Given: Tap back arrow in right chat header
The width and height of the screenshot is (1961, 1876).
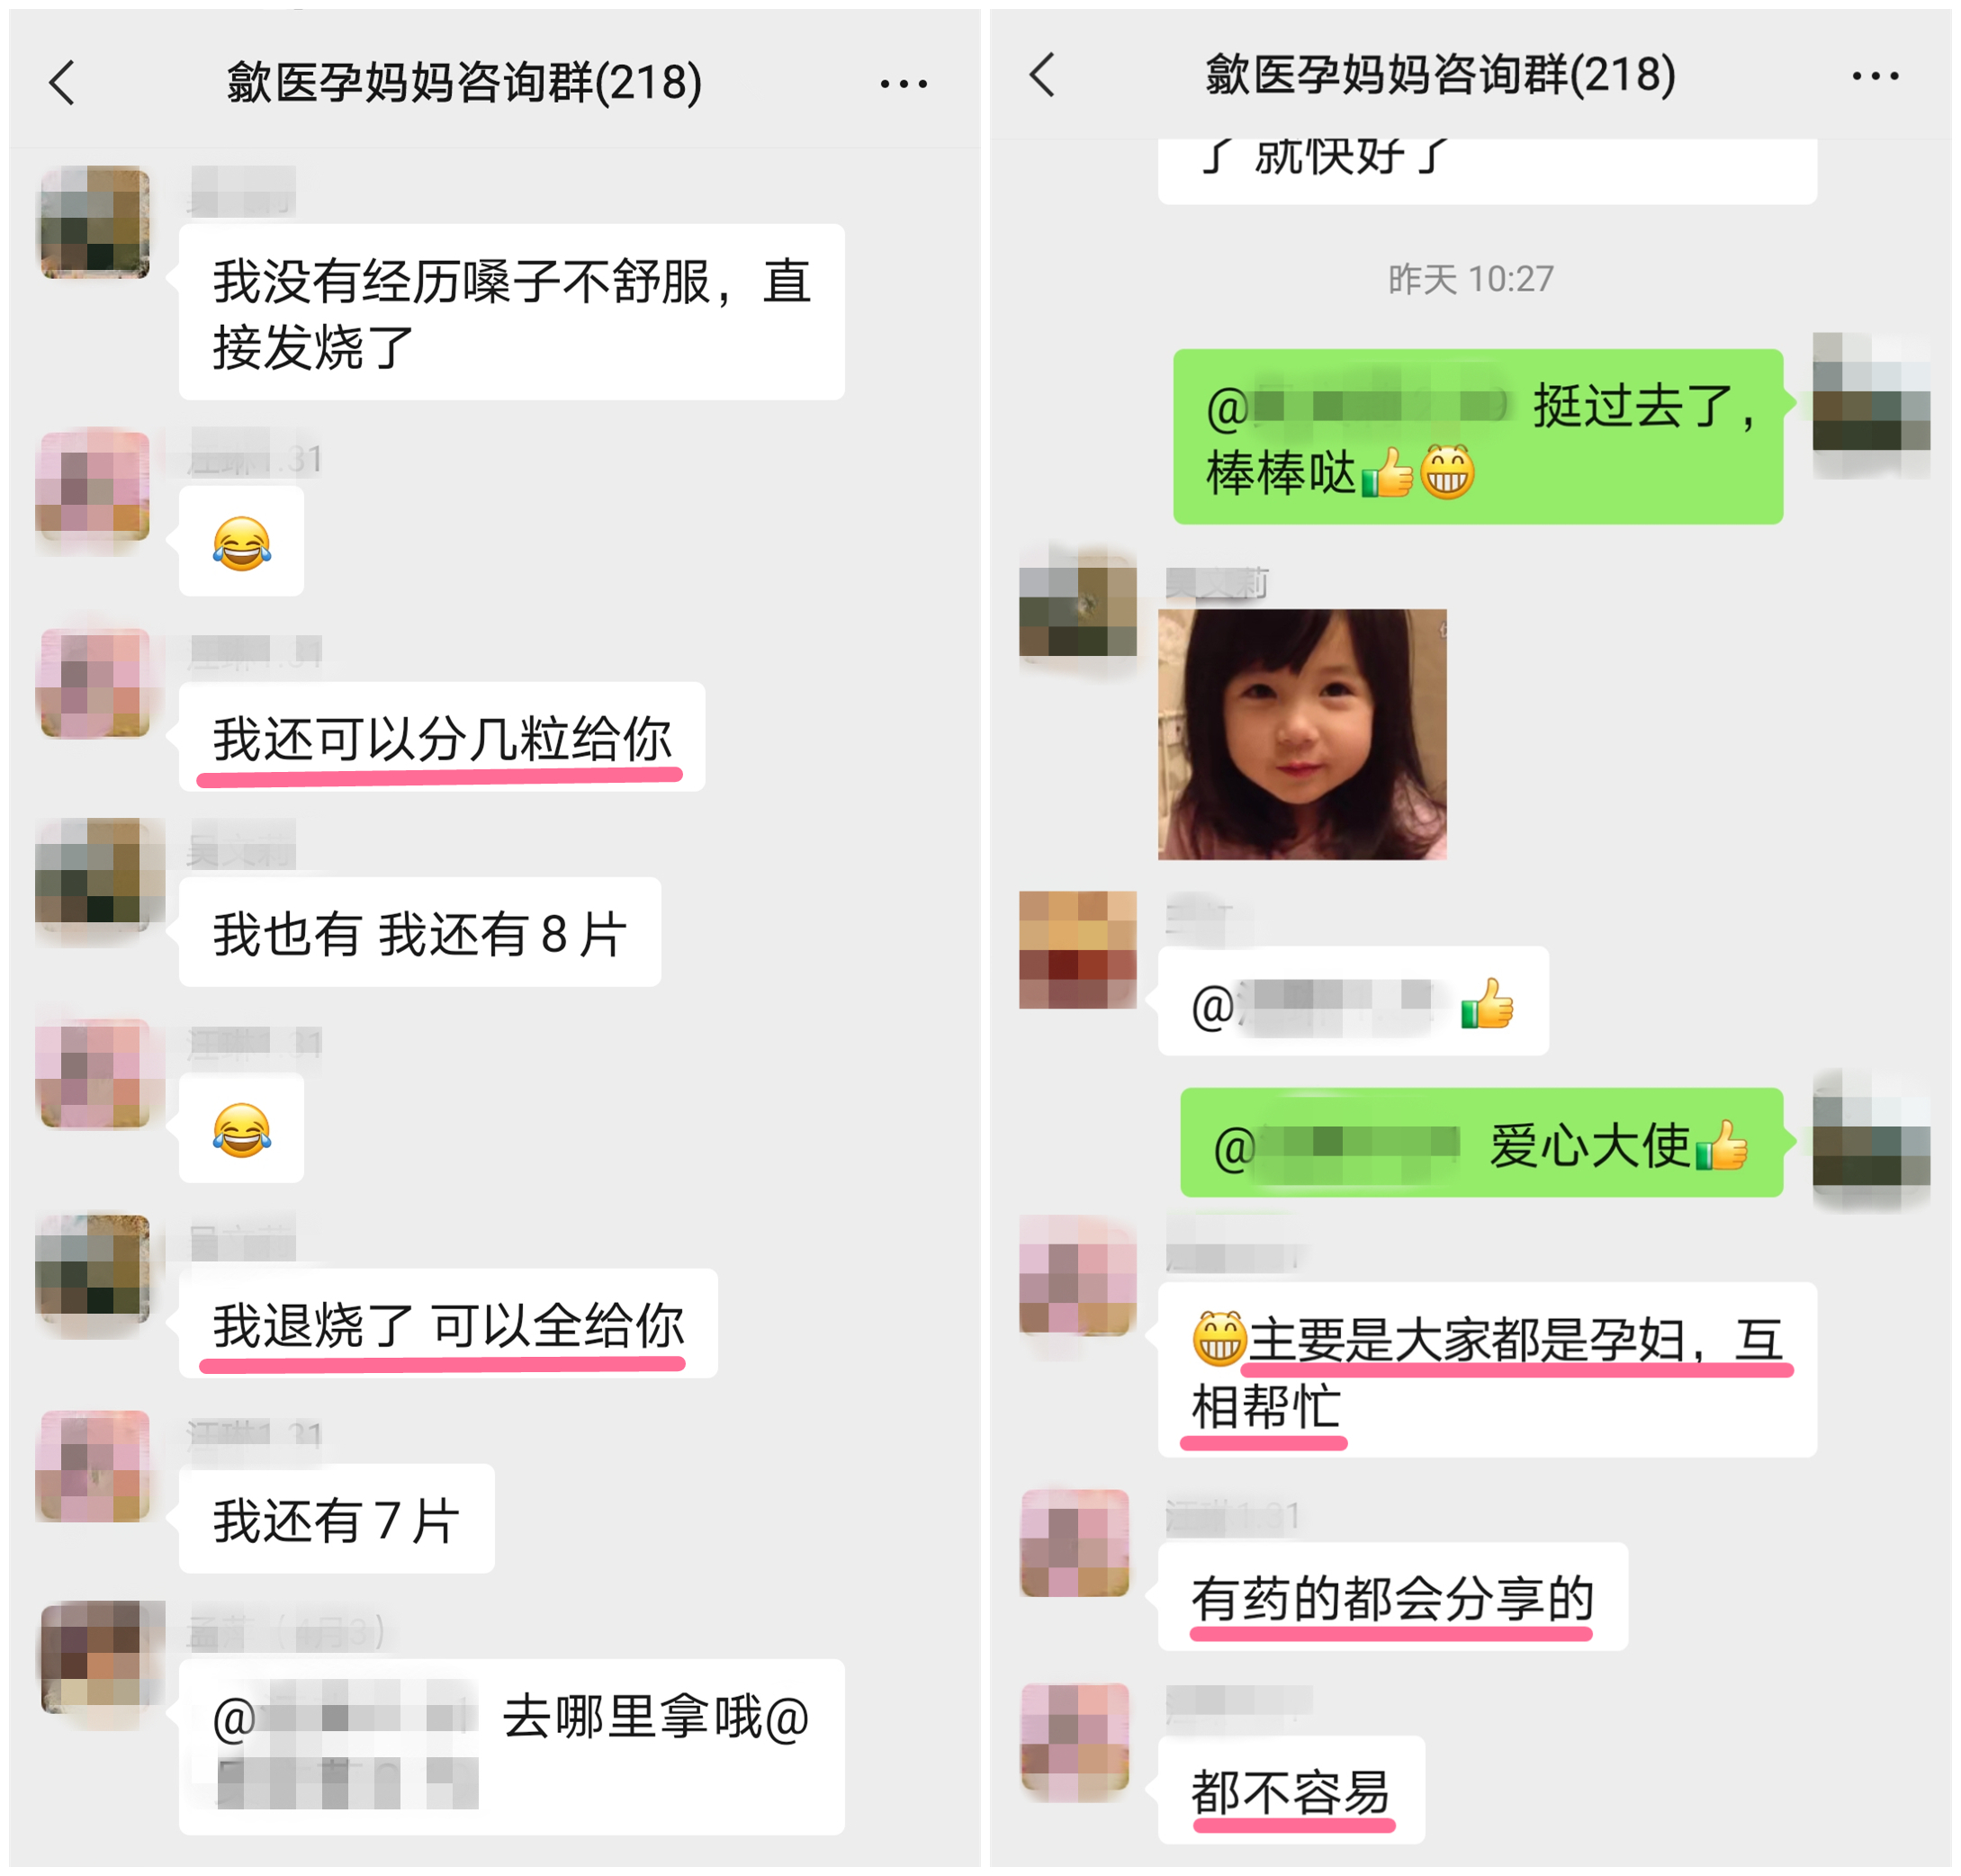Looking at the screenshot, I should pyautogui.click(x=1041, y=75).
